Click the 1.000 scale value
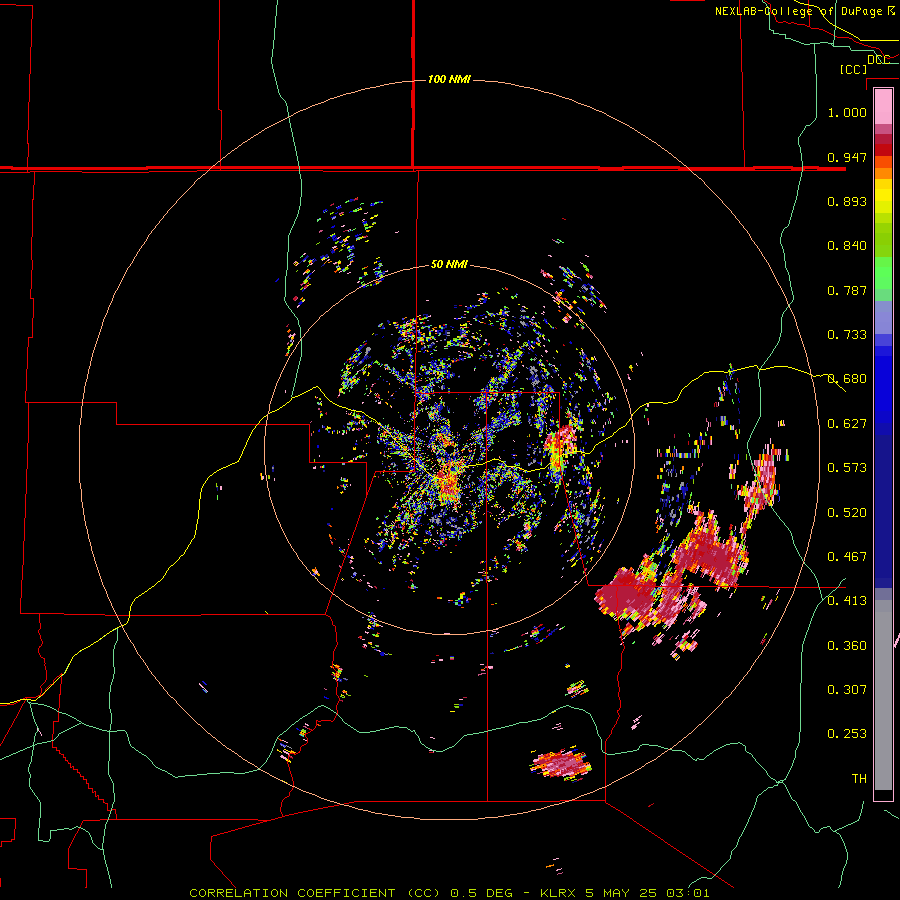Viewport: 900px width, 900px height. click(x=847, y=112)
